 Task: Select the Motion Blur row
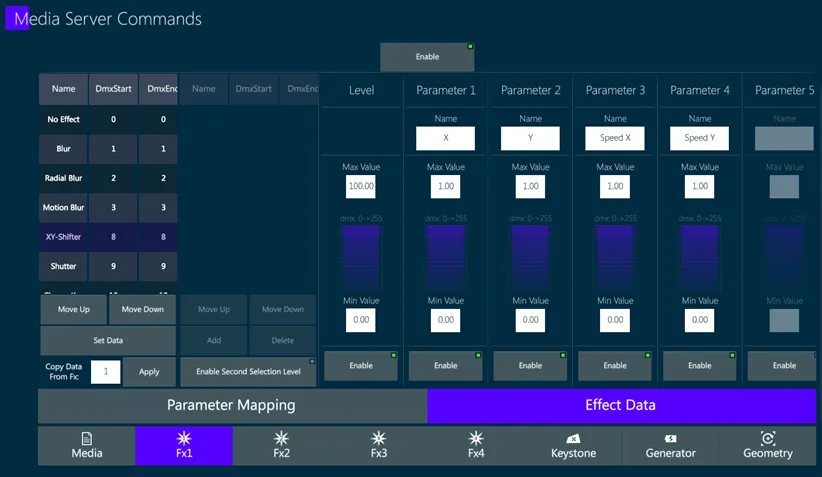point(108,208)
